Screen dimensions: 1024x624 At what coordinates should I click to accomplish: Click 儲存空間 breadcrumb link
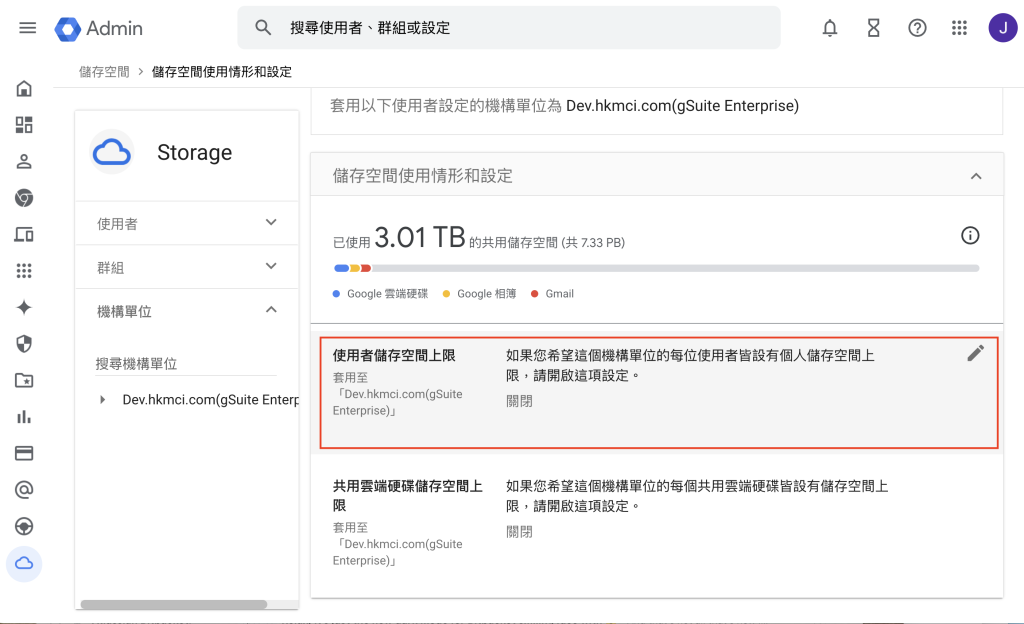pos(104,72)
